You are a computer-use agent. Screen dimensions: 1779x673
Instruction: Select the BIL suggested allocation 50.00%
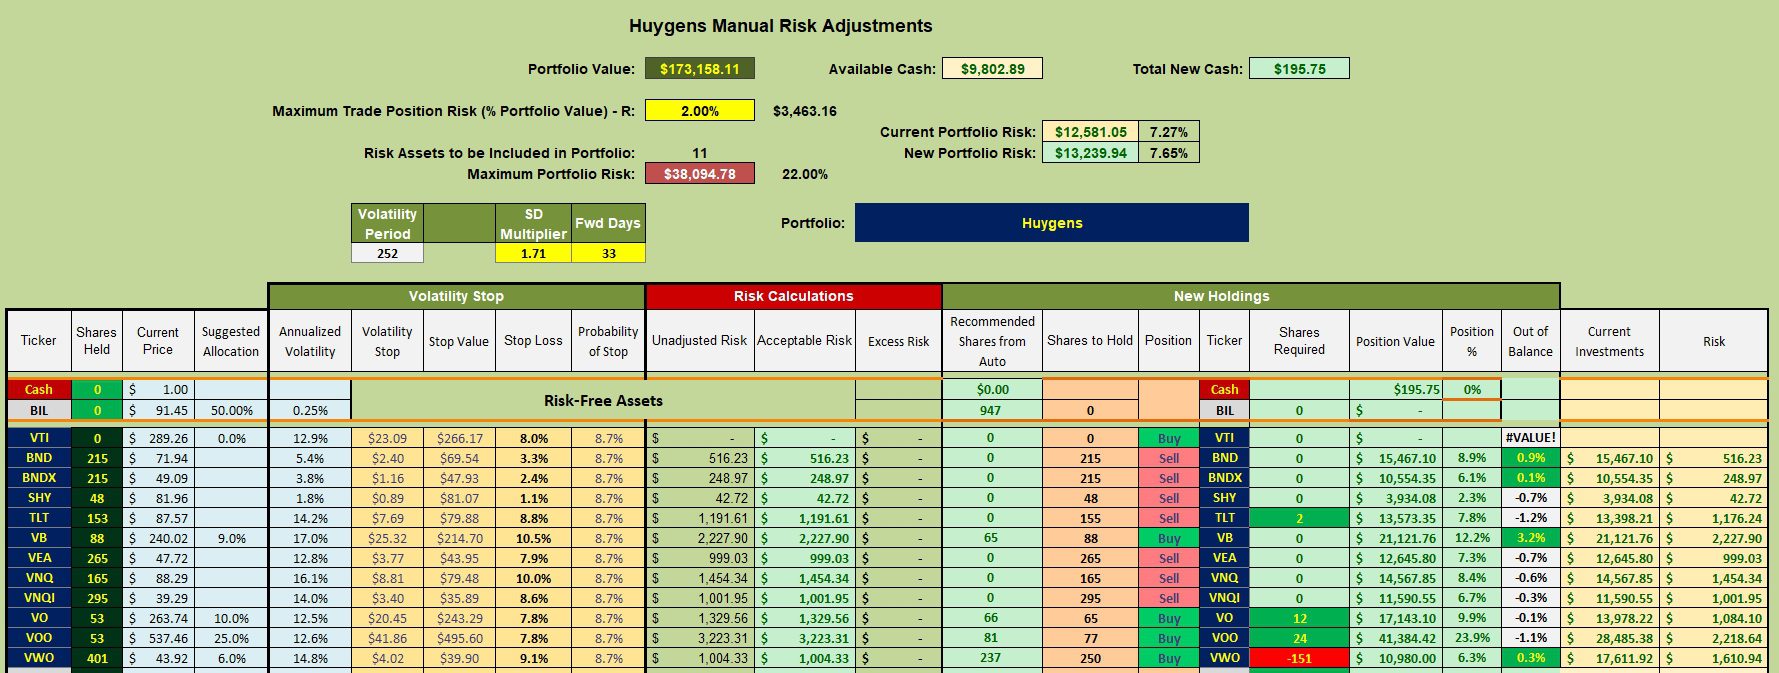pyautogui.click(x=231, y=410)
